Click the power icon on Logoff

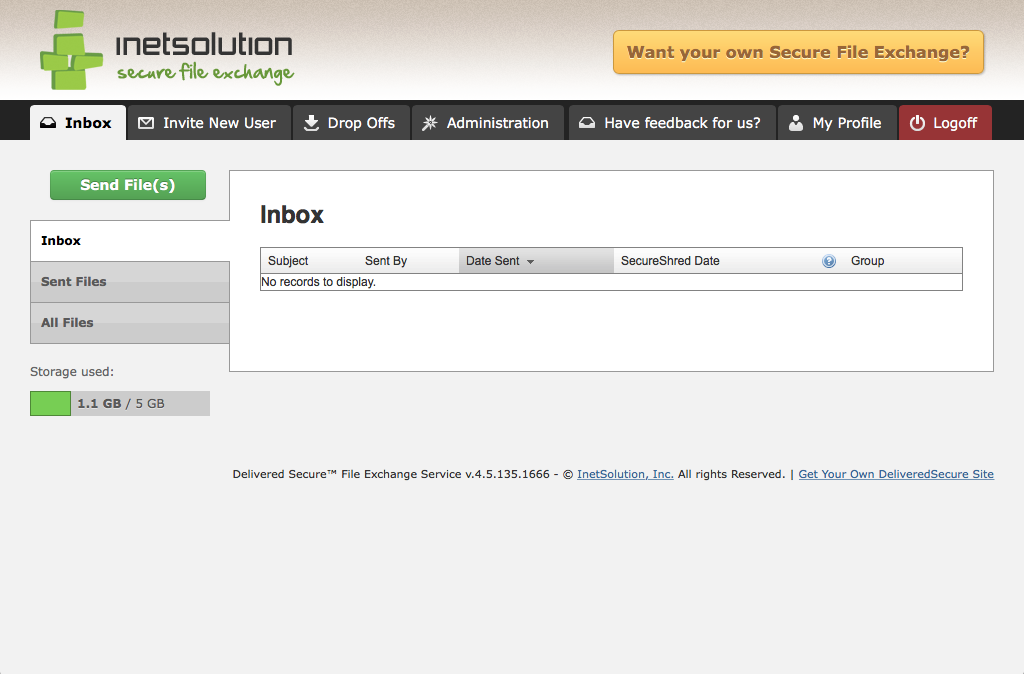919,122
